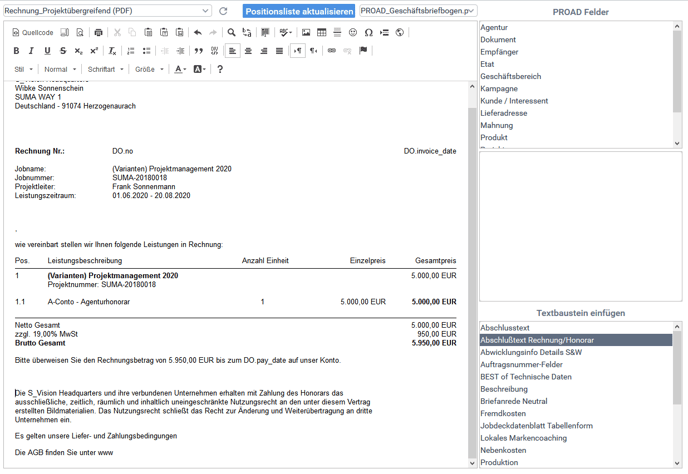Viewport: 688px width, 474px height.
Task: Click the Quellcode source view button
Action: tap(33, 33)
